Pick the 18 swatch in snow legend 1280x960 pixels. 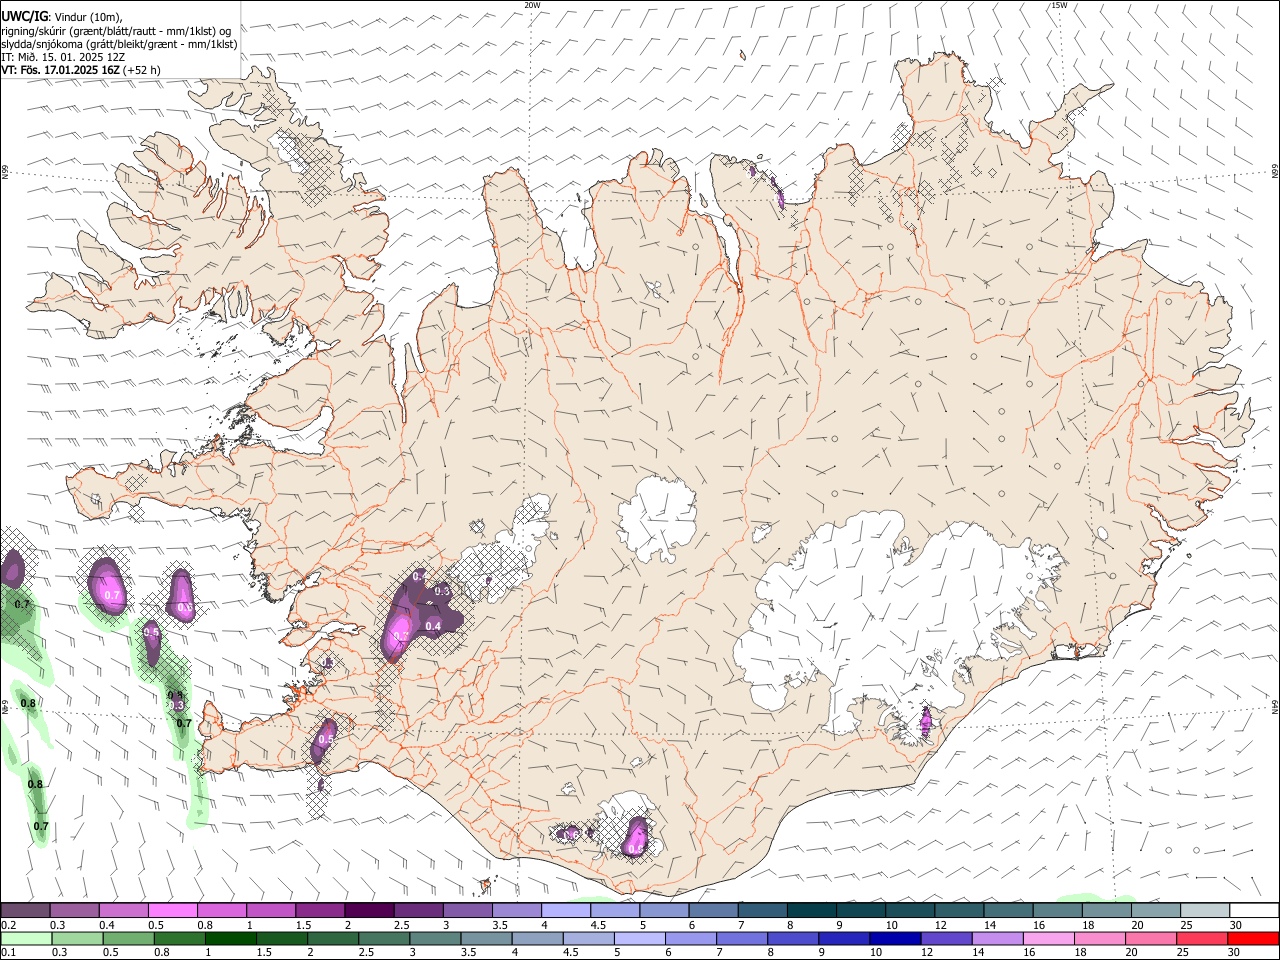(1106, 911)
